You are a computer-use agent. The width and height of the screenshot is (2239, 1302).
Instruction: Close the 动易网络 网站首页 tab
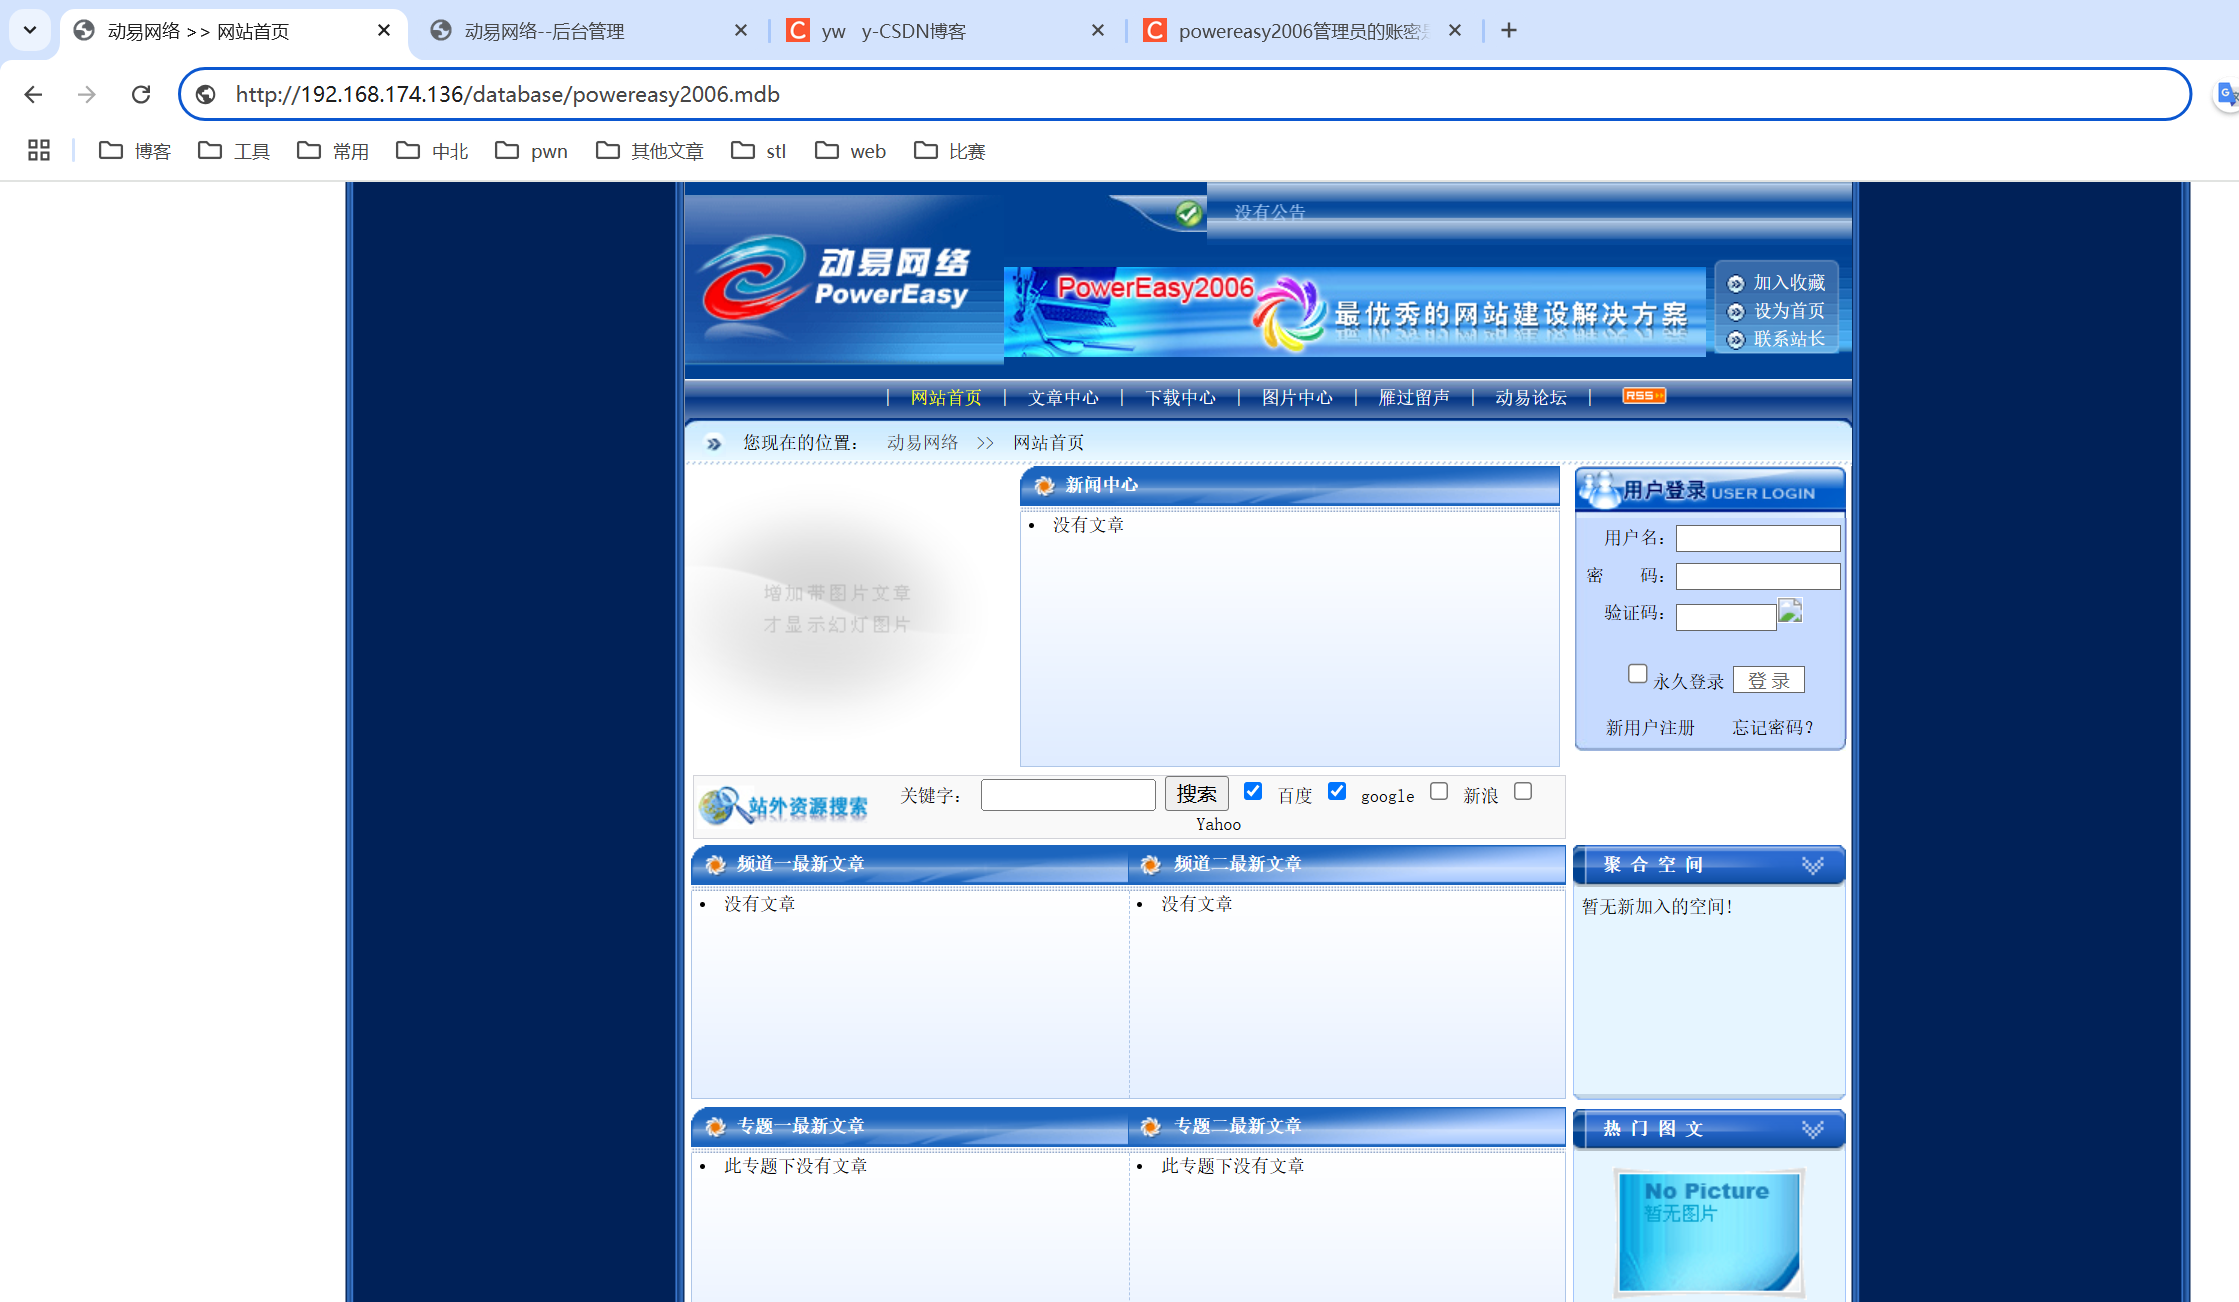tap(384, 30)
